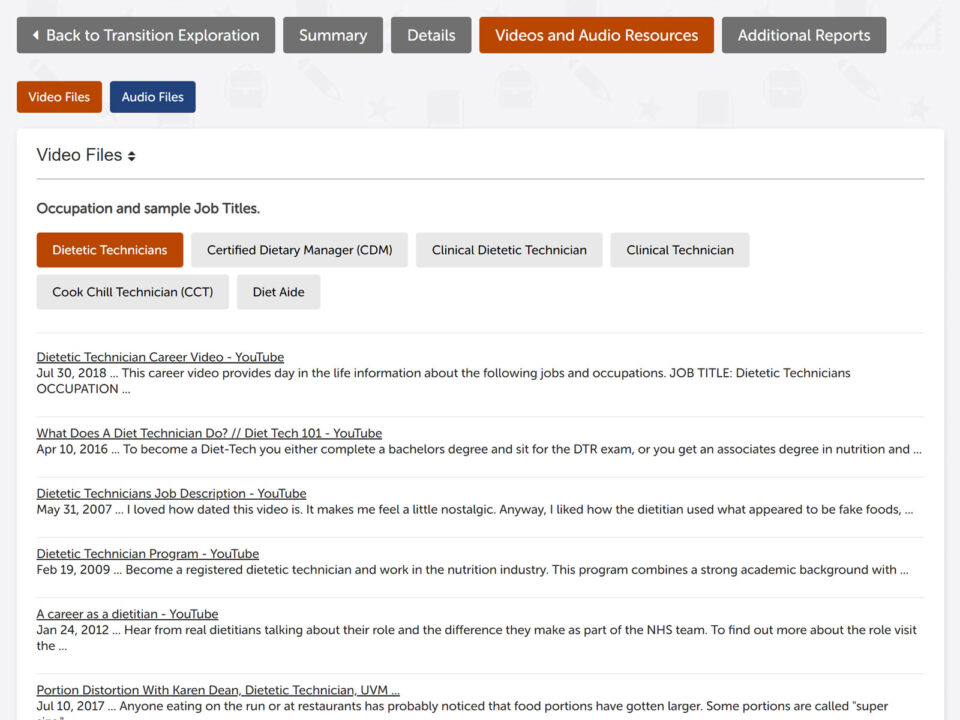Select Cook Chill Technician (CCT)

pyautogui.click(x=133, y=292)
